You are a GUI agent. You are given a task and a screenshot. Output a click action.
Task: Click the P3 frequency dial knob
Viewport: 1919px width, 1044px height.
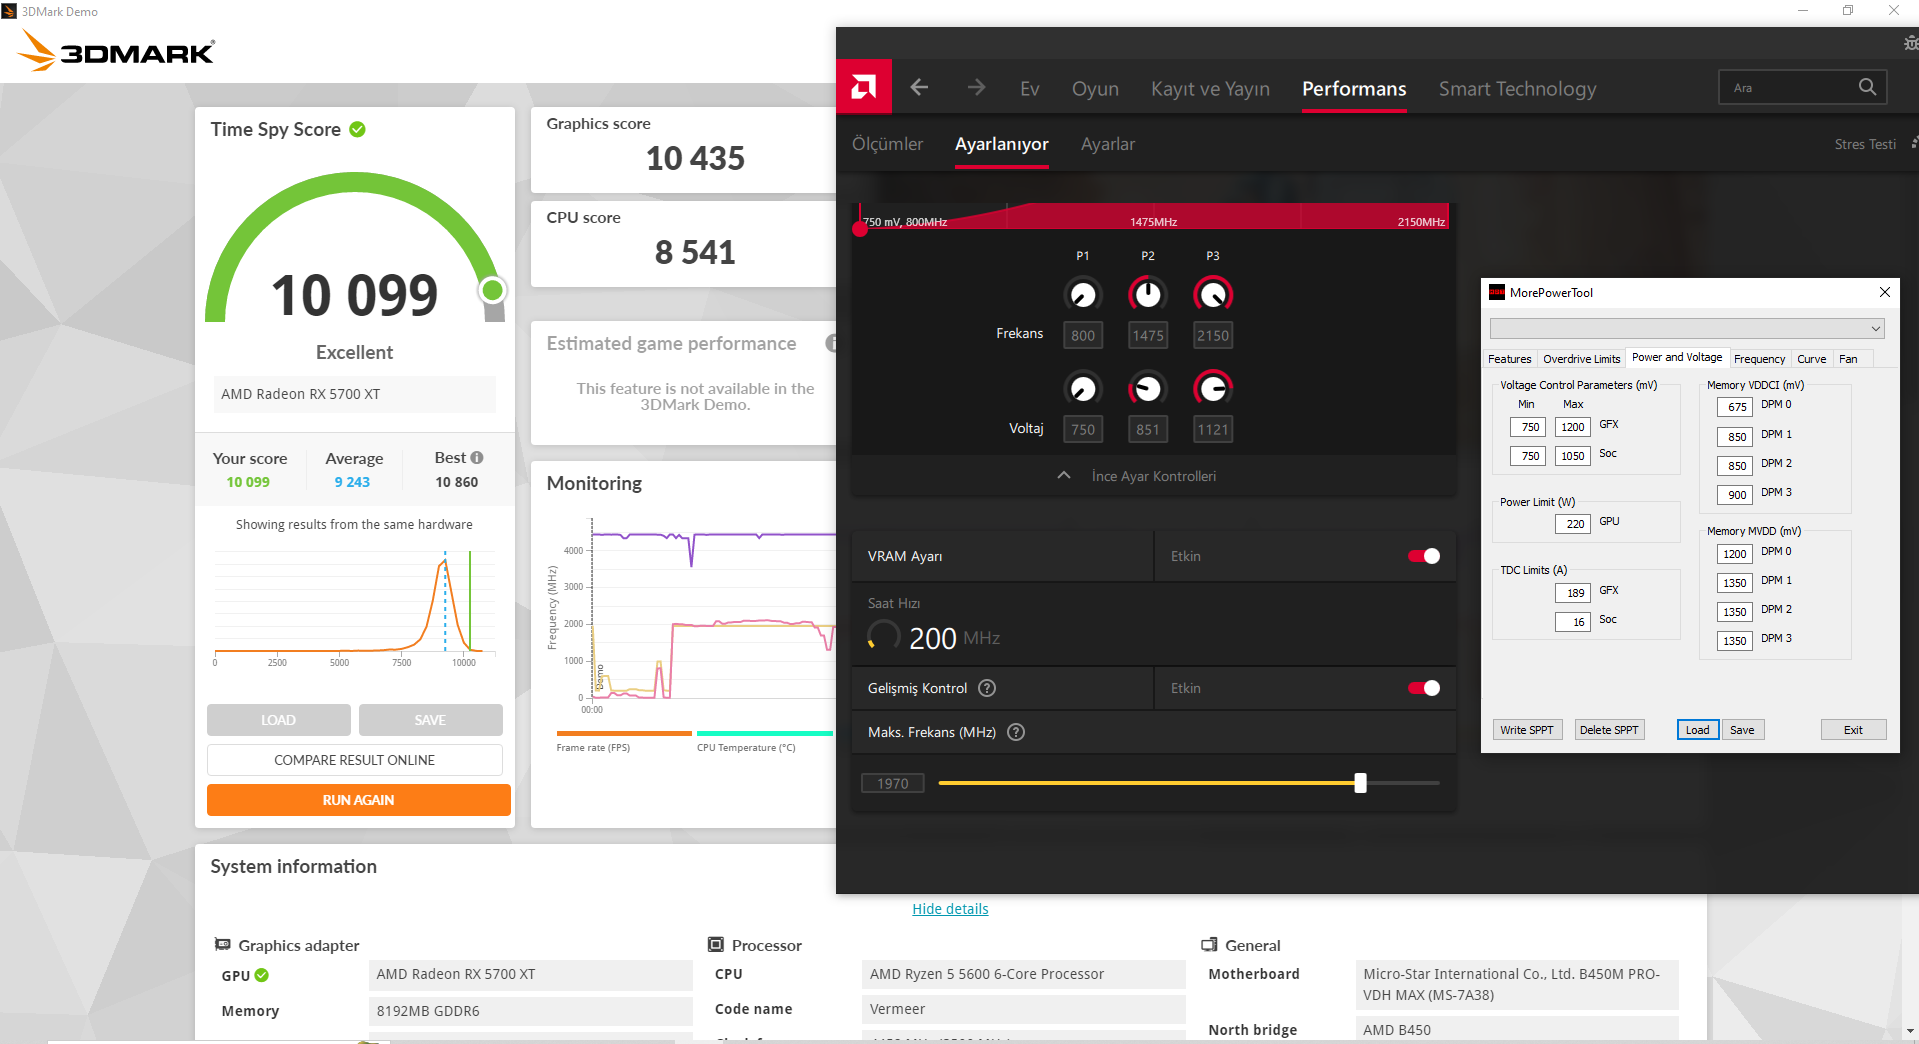pos(1213,294)
